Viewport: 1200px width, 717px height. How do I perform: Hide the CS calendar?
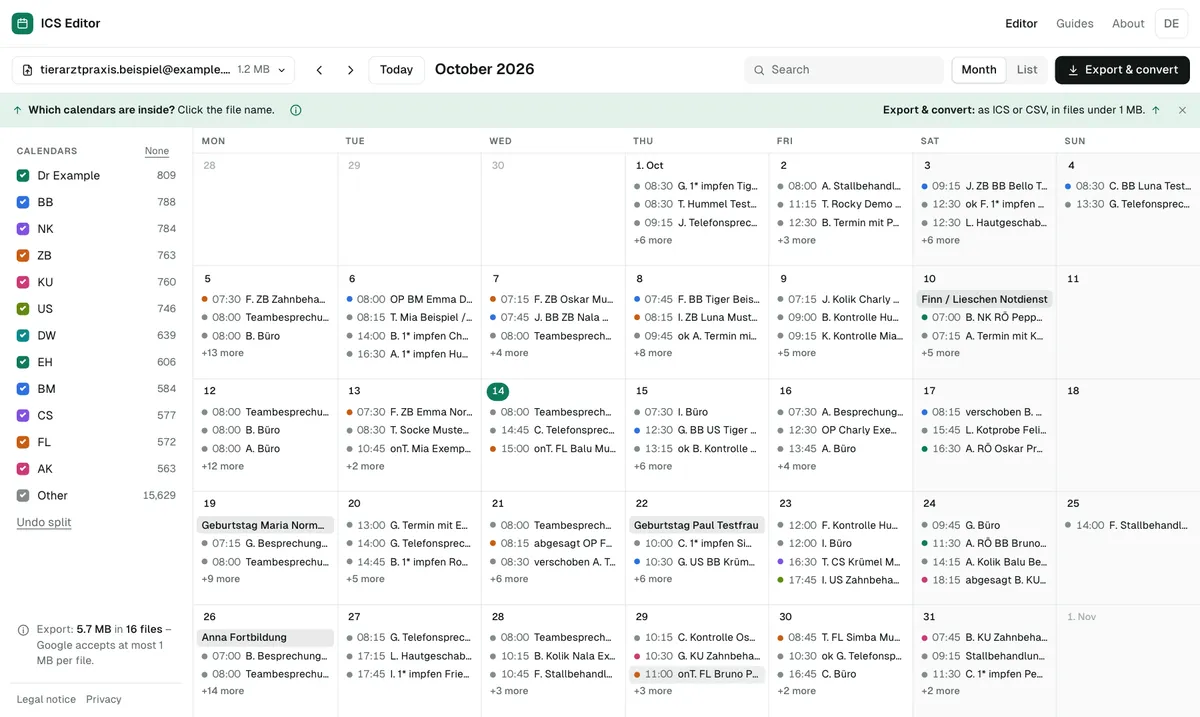pyautogui.click(x=23, y=415)
